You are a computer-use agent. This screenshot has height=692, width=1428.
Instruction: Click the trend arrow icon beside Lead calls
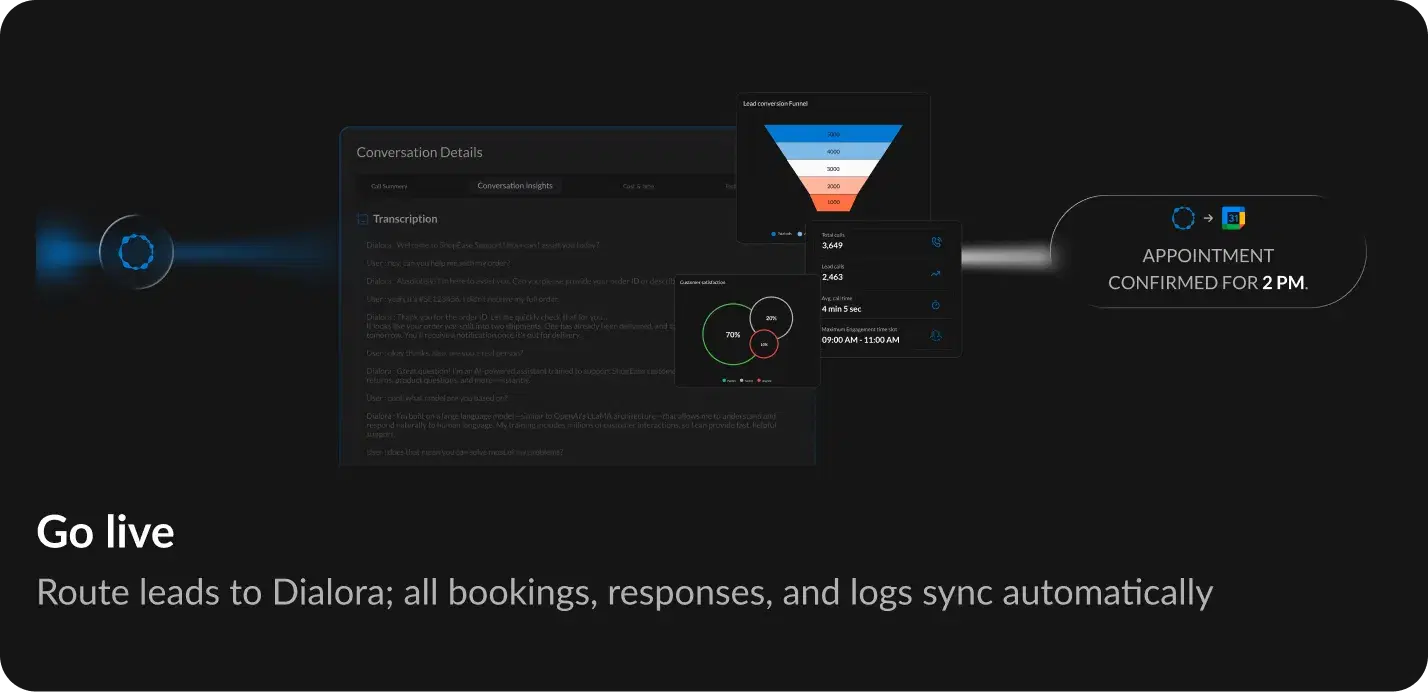[x=936, y=273]
